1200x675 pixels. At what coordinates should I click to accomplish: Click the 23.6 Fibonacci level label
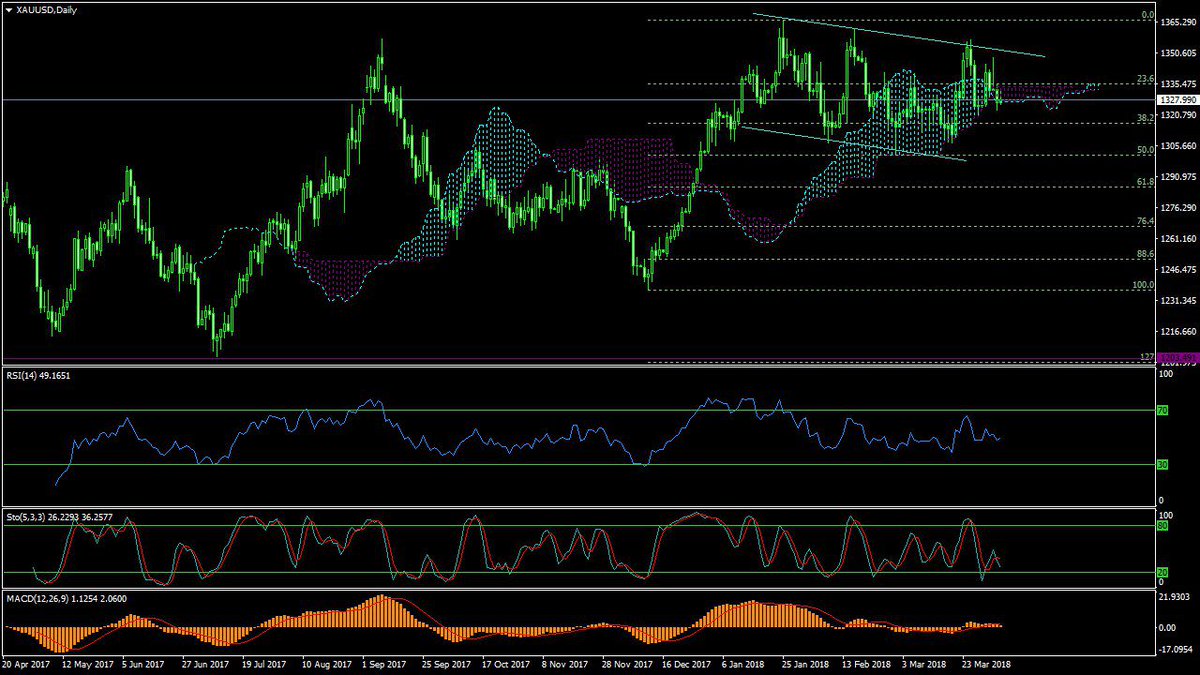1146,79
